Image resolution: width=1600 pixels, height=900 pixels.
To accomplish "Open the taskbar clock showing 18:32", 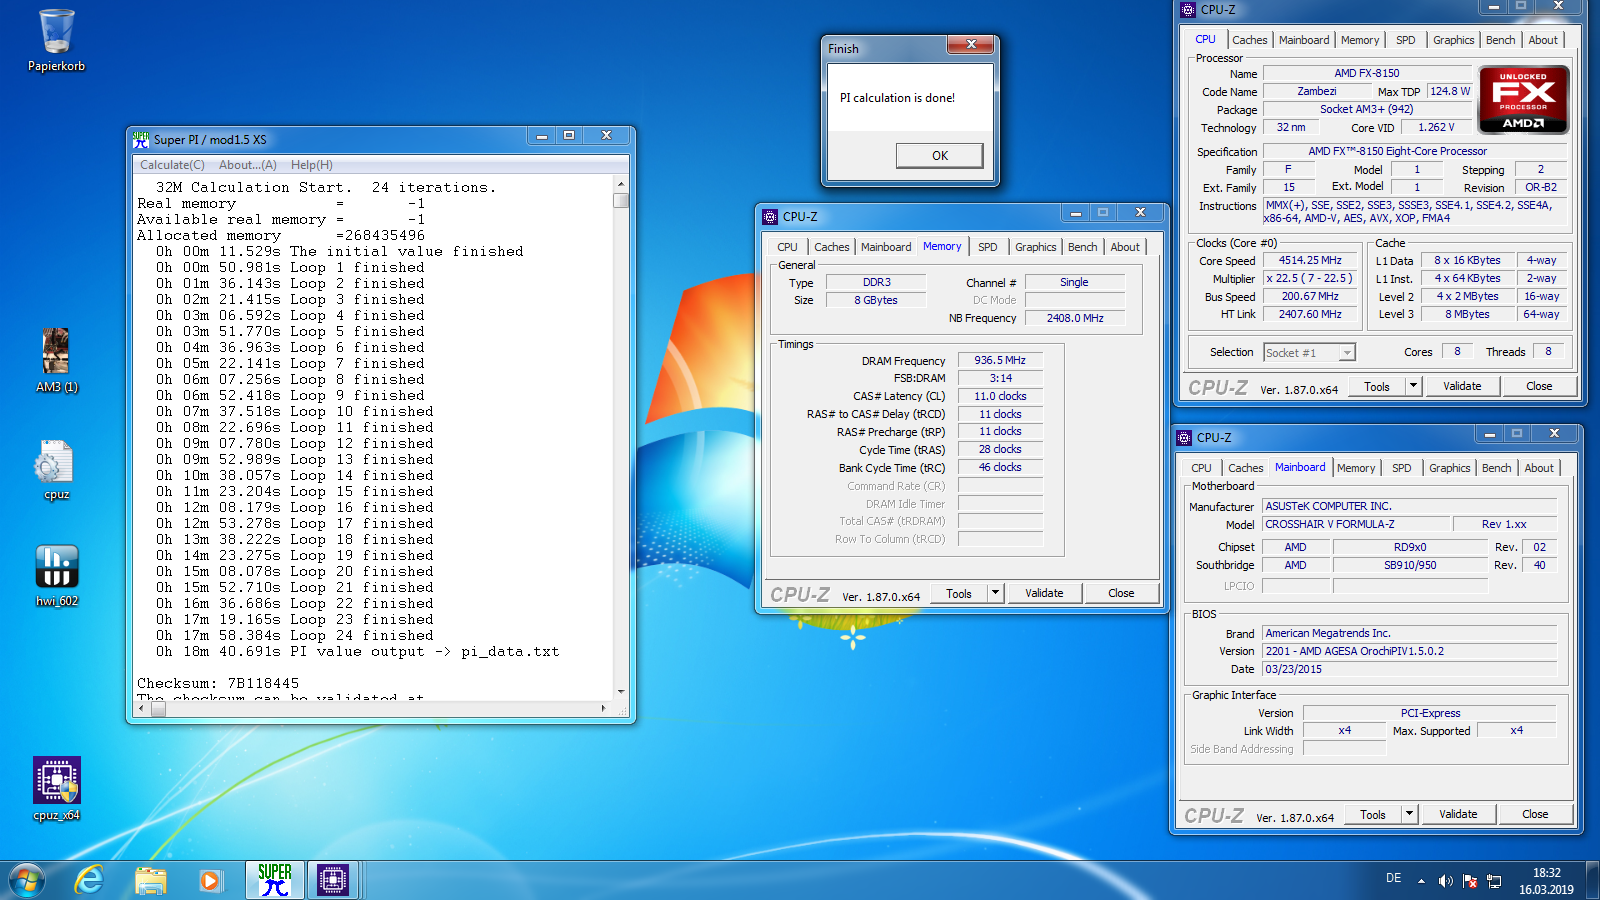I will coord(1546,880).
